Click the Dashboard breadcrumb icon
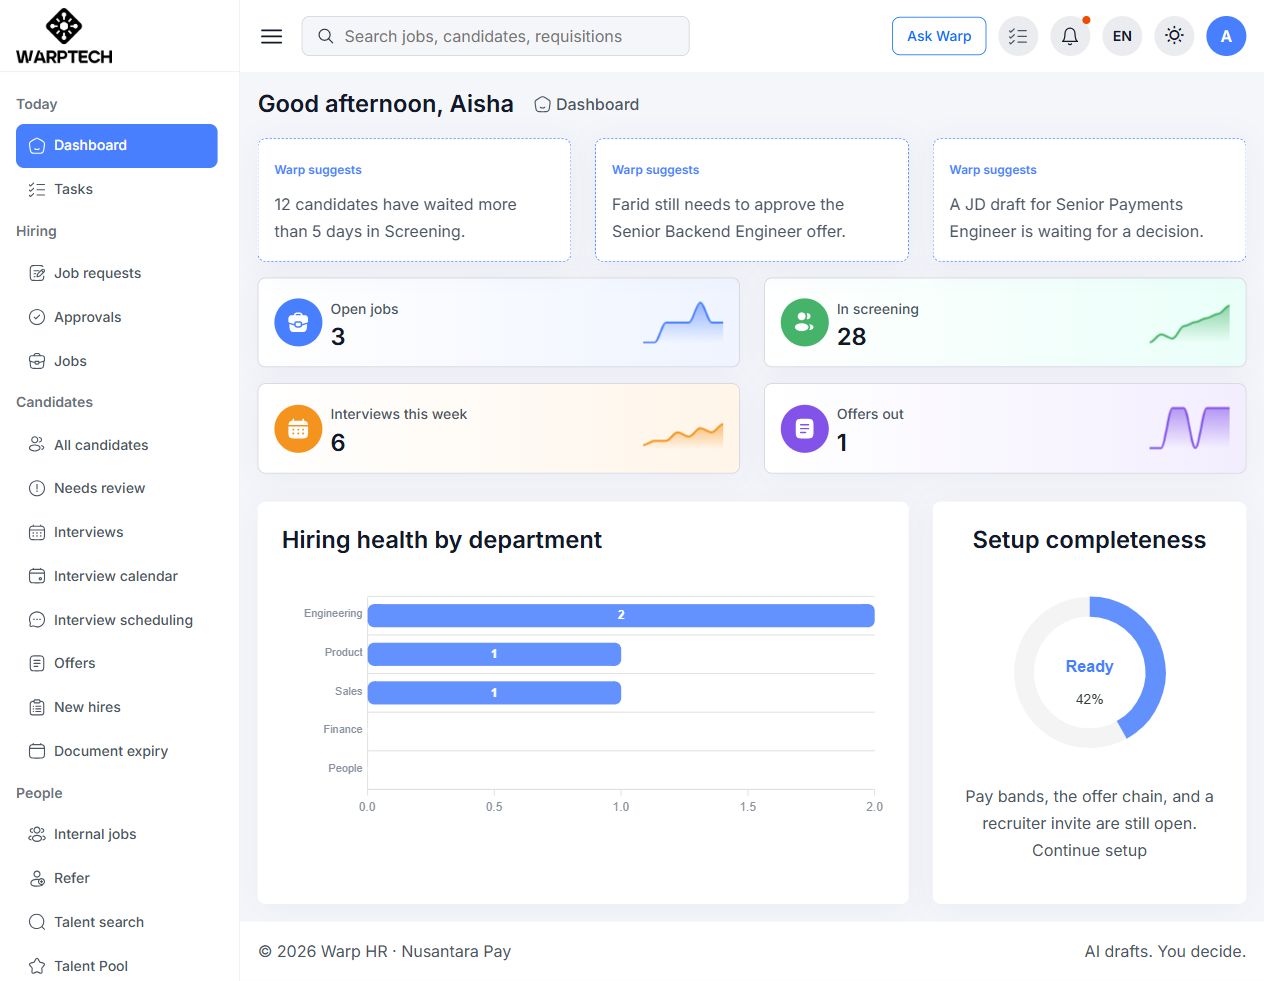The height and width of the screenshot is (981, 1264). click(542, 104)
